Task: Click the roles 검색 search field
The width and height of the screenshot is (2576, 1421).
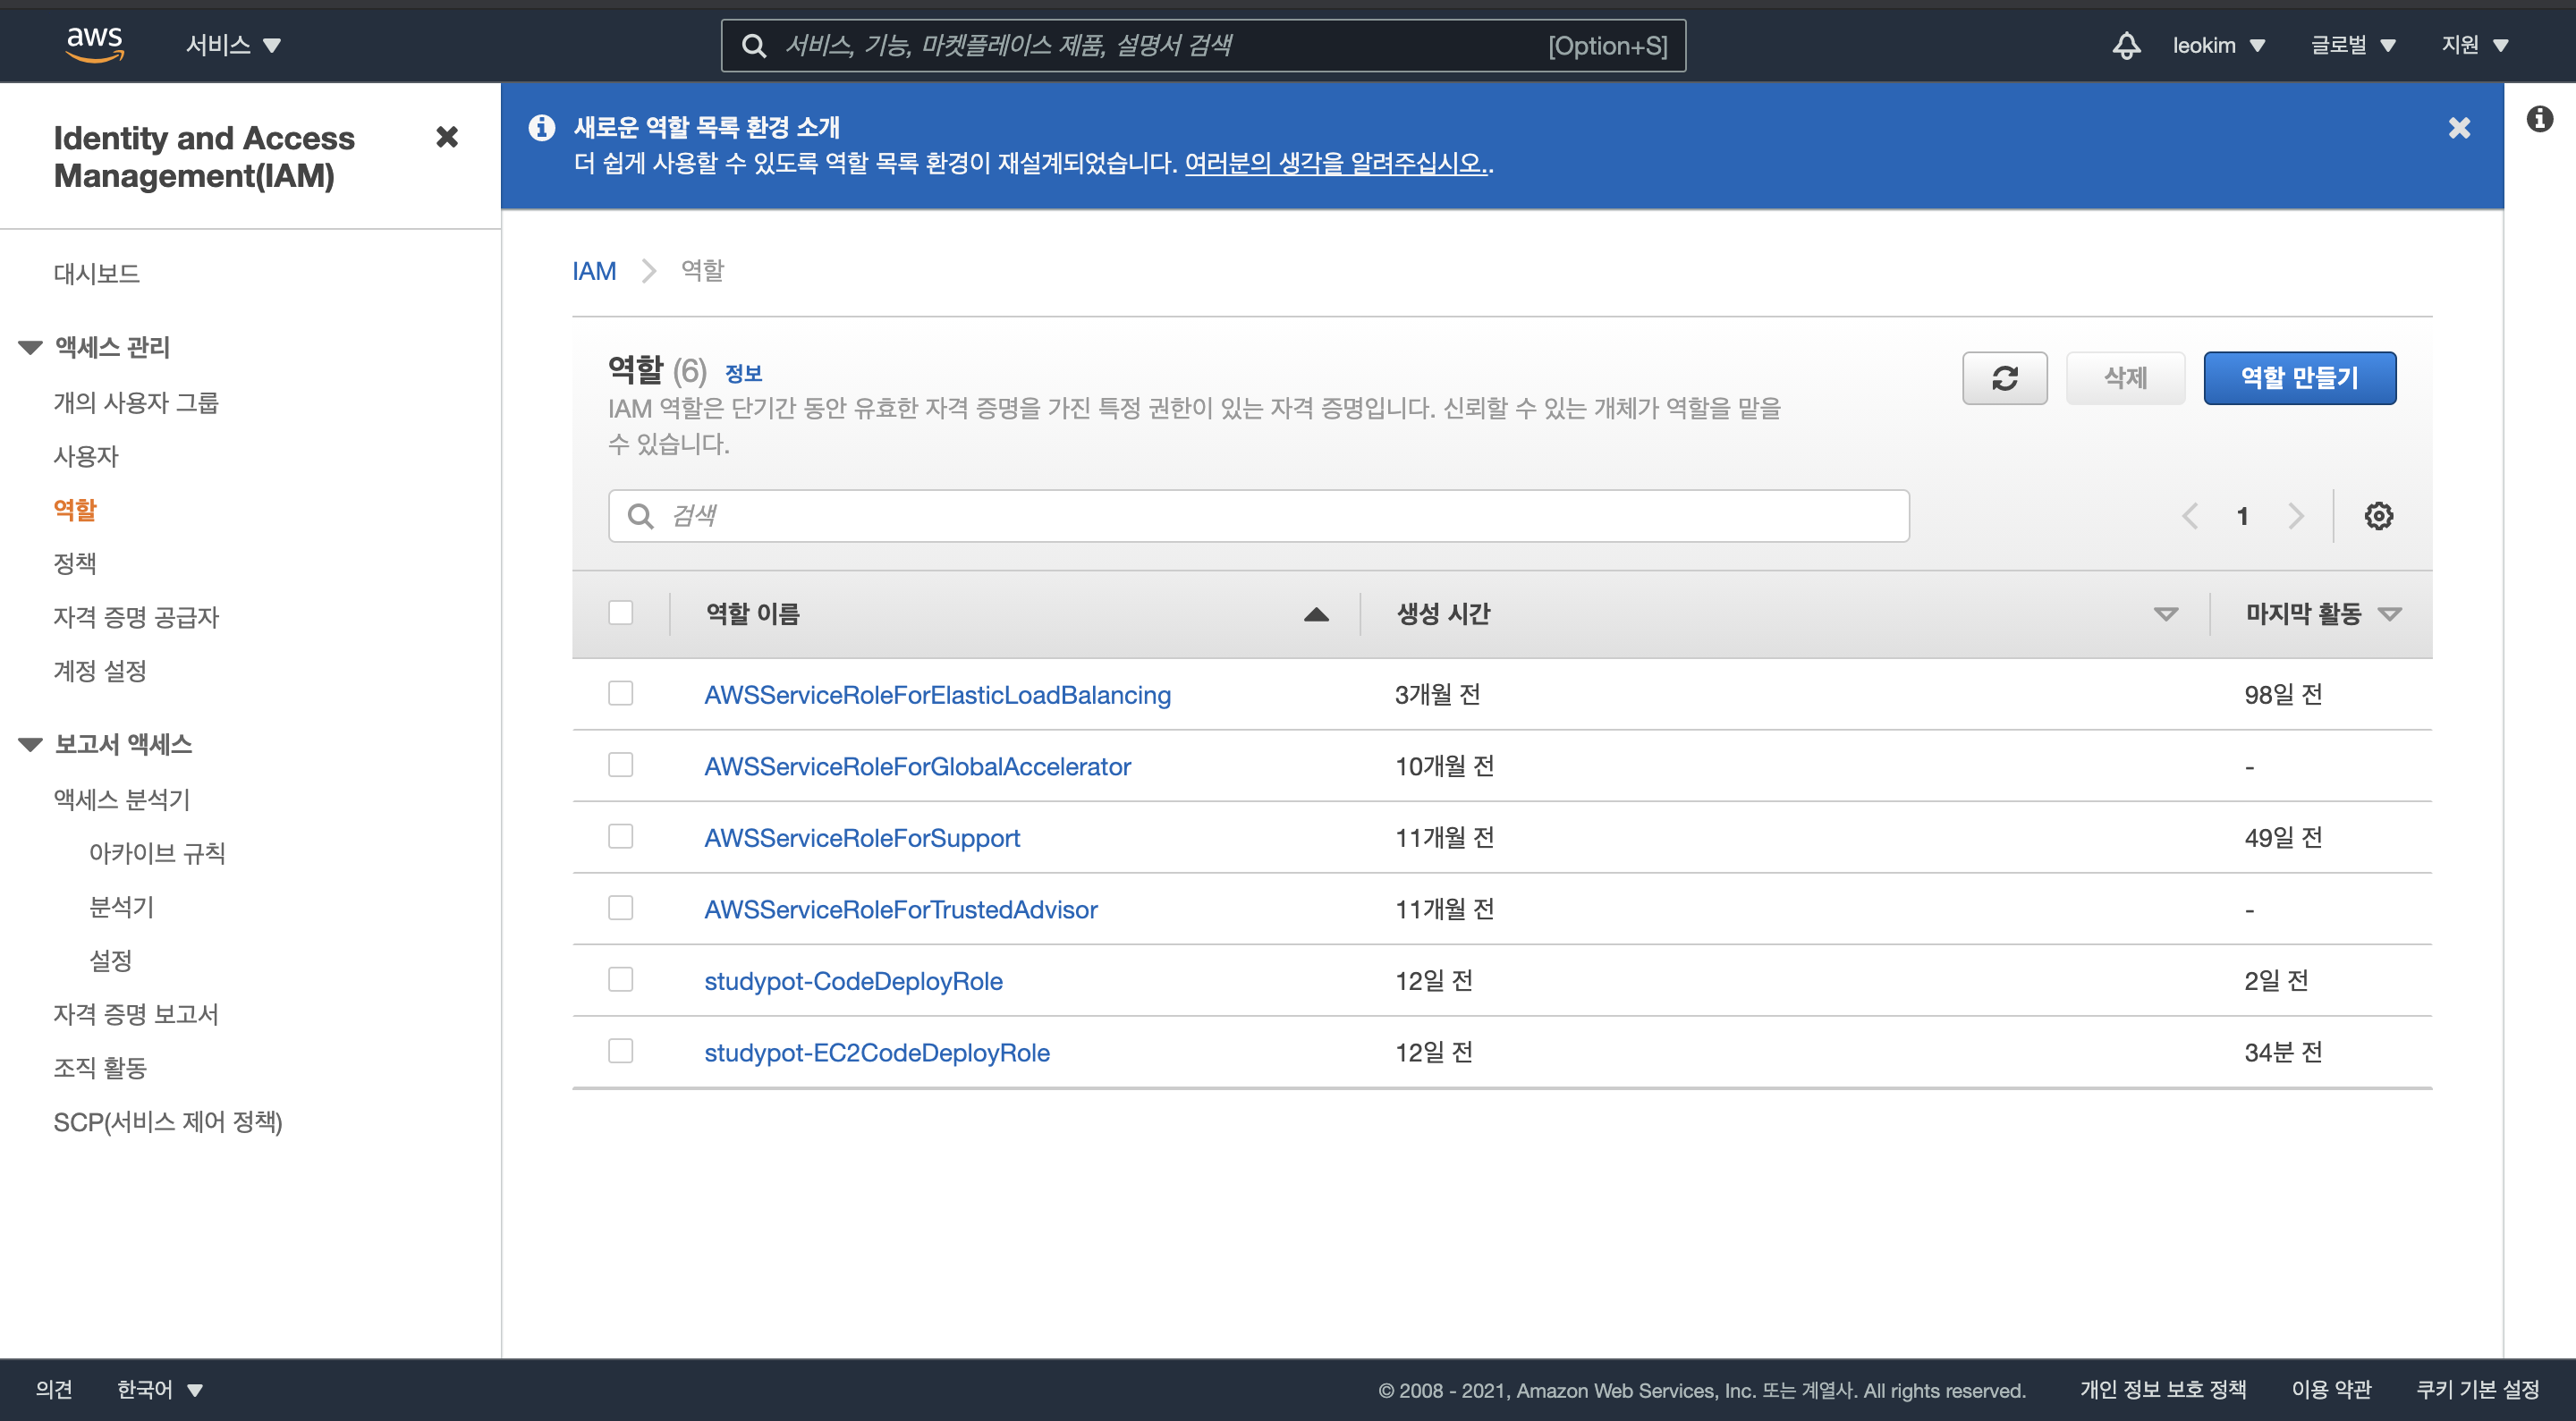Action: click(1258, 516)
